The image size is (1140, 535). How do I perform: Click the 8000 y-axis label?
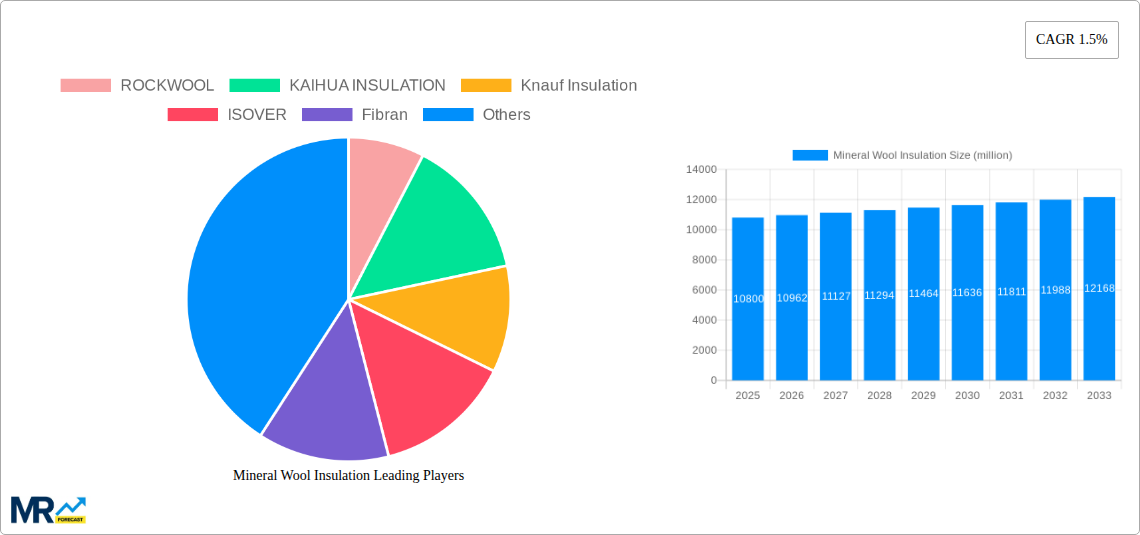click(705, 260)
